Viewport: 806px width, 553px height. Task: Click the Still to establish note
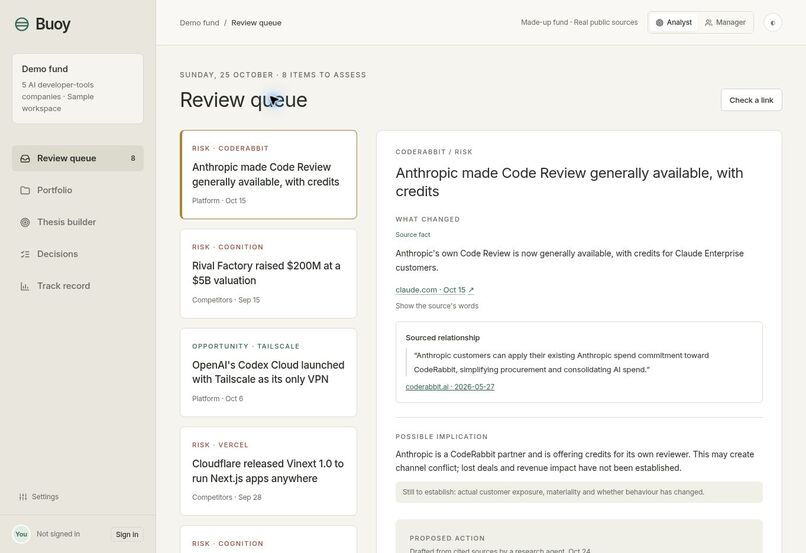(579, 492)
